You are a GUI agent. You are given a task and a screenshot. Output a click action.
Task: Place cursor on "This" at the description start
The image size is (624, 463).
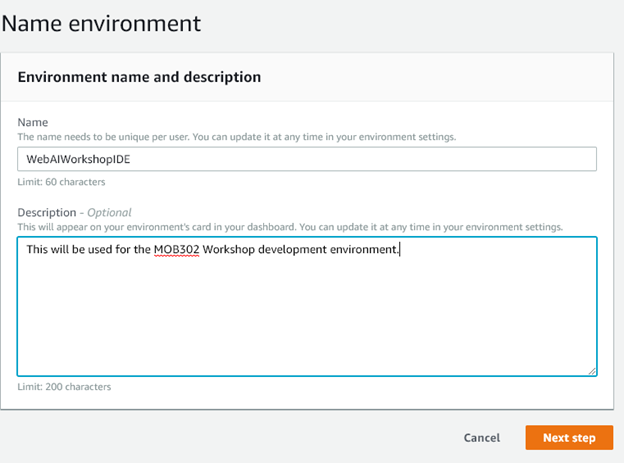click(38, 249)
